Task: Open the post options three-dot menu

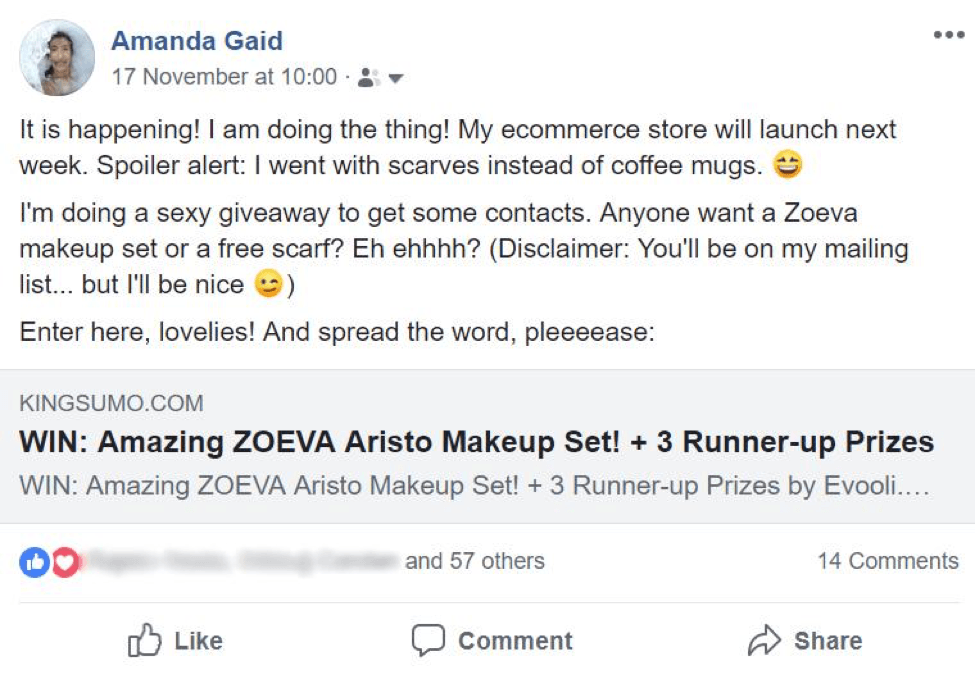Action: point(948,36)
